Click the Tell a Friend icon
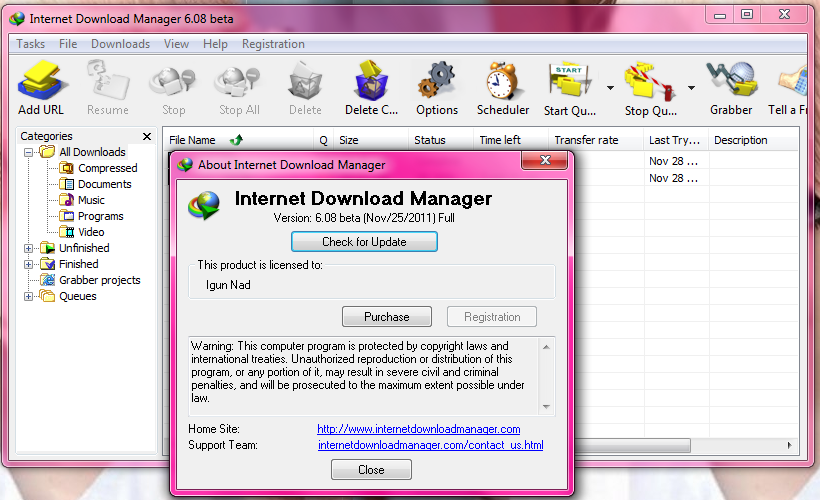 tap(793, 82)
